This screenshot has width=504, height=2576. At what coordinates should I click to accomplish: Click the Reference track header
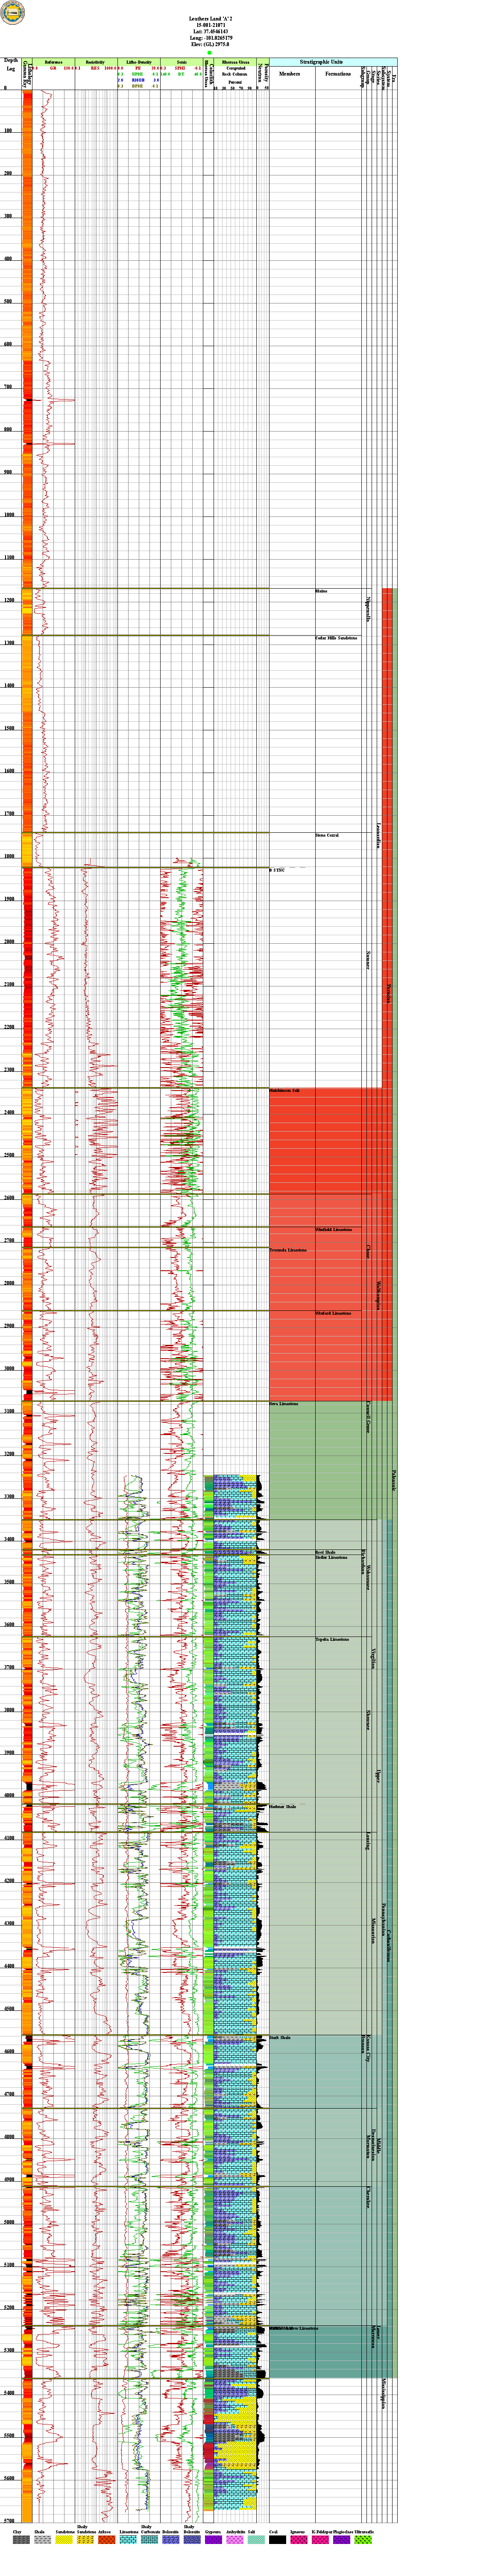[x=54, y=62]
